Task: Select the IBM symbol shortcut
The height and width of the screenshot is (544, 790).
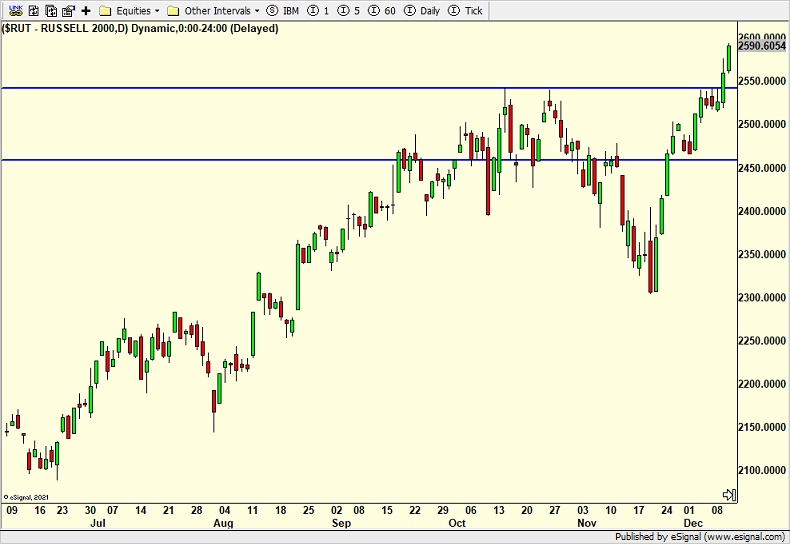Action: pyautogui.click(x=283, y=10)
